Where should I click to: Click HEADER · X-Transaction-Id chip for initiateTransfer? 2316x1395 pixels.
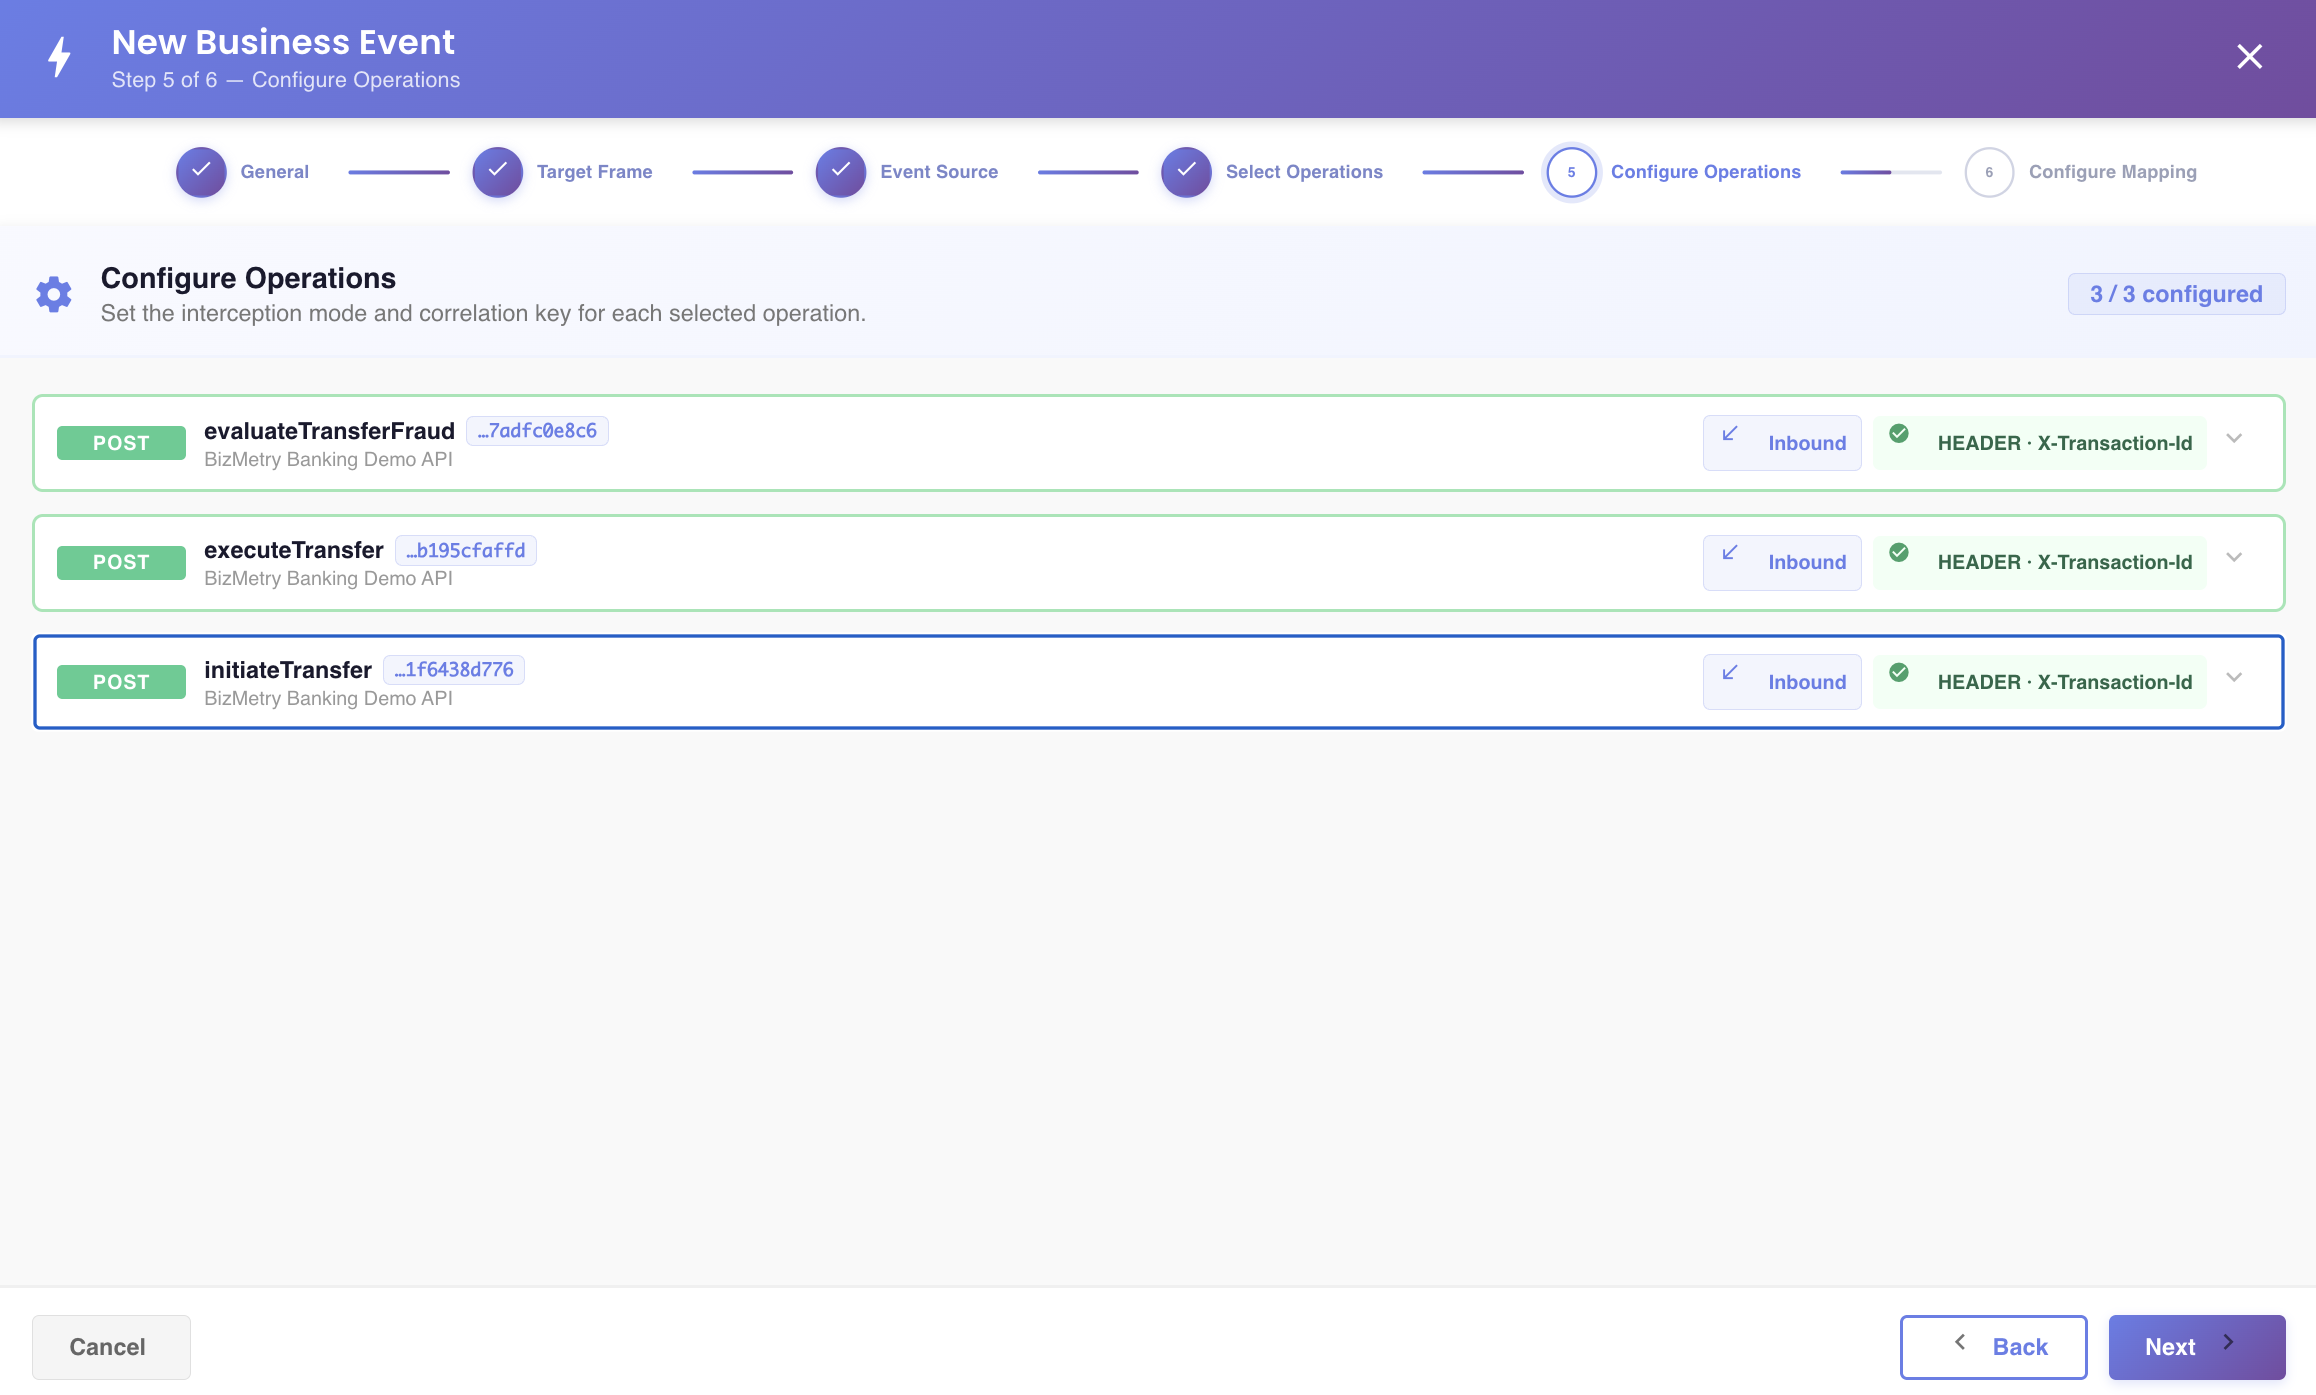tap(2040, 682)
